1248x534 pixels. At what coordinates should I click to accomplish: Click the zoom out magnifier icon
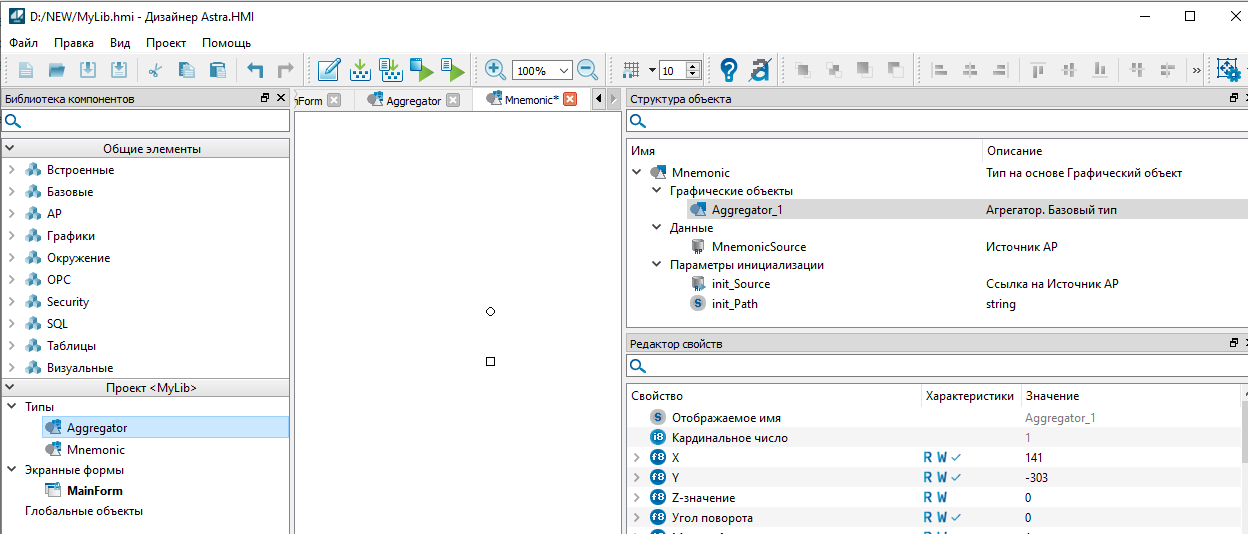click(587, 70)
